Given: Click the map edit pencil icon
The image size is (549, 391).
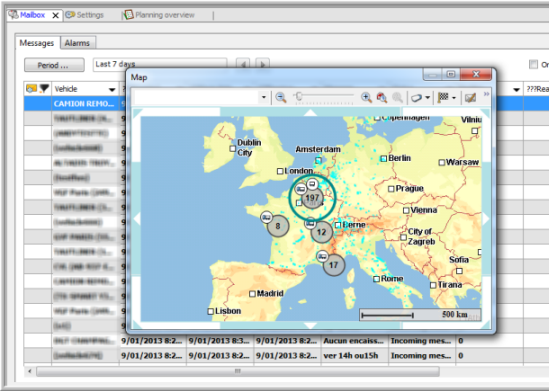Looking at the screenshot, I should (470, 98).
